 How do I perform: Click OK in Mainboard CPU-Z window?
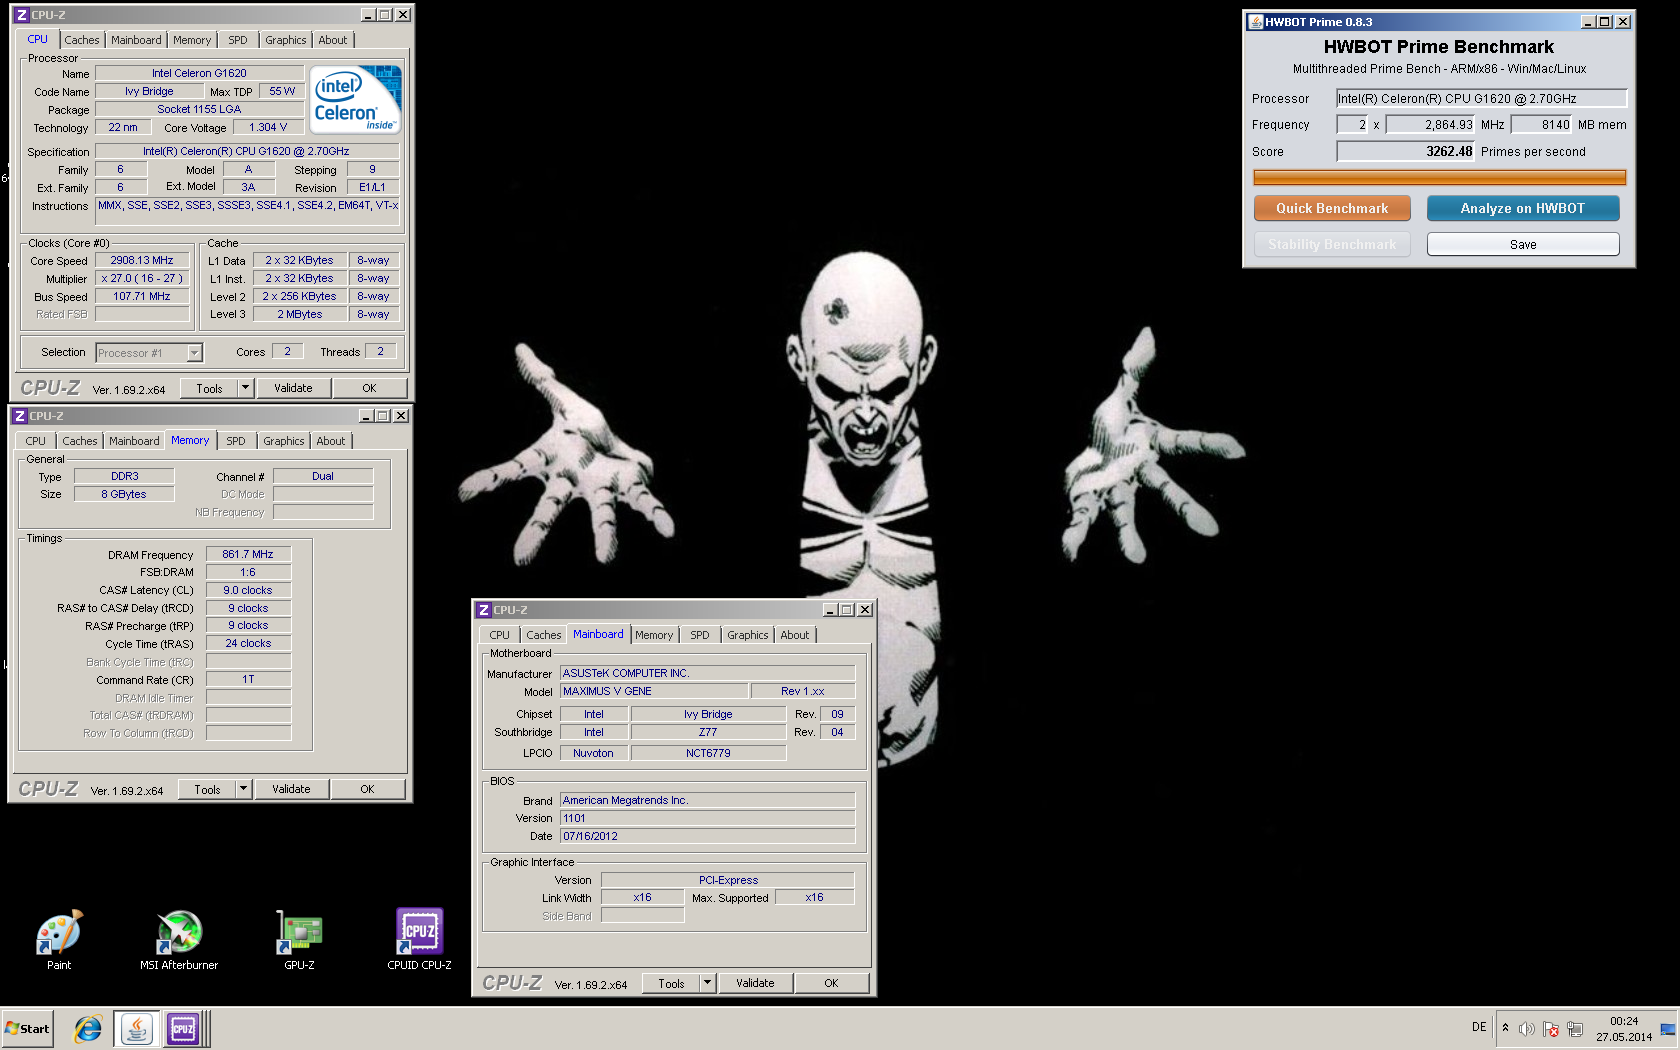[x=831, y=983]
